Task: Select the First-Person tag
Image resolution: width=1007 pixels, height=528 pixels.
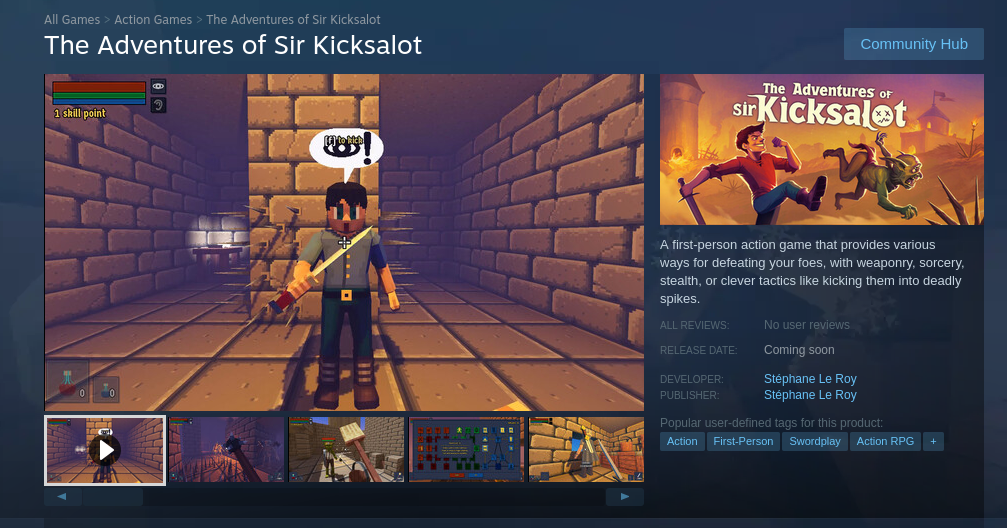Action: coord(743,441)
